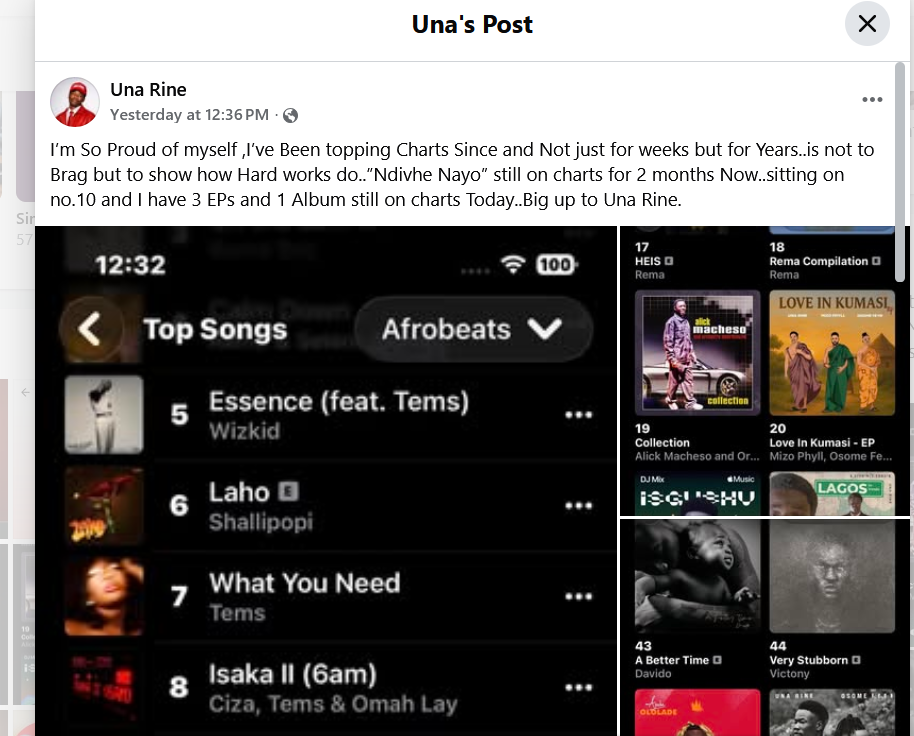Viewport: 914px width, 736px height.
Task: Open Una Rine's profile picture
Action: pos(75,101)
